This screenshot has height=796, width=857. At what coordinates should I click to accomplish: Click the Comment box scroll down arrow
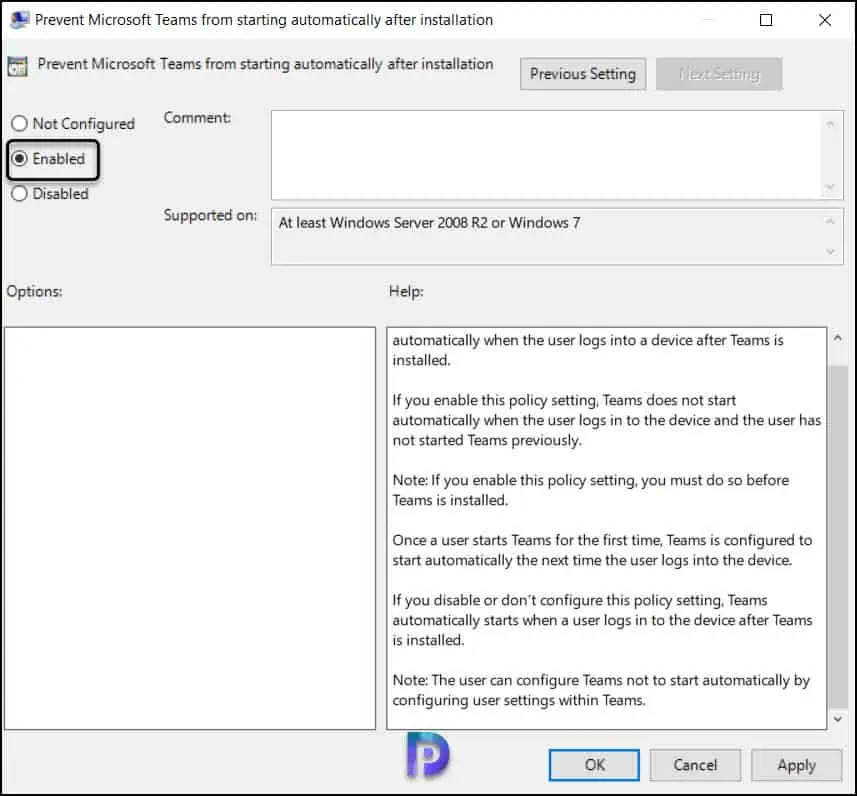coord(830,187)
